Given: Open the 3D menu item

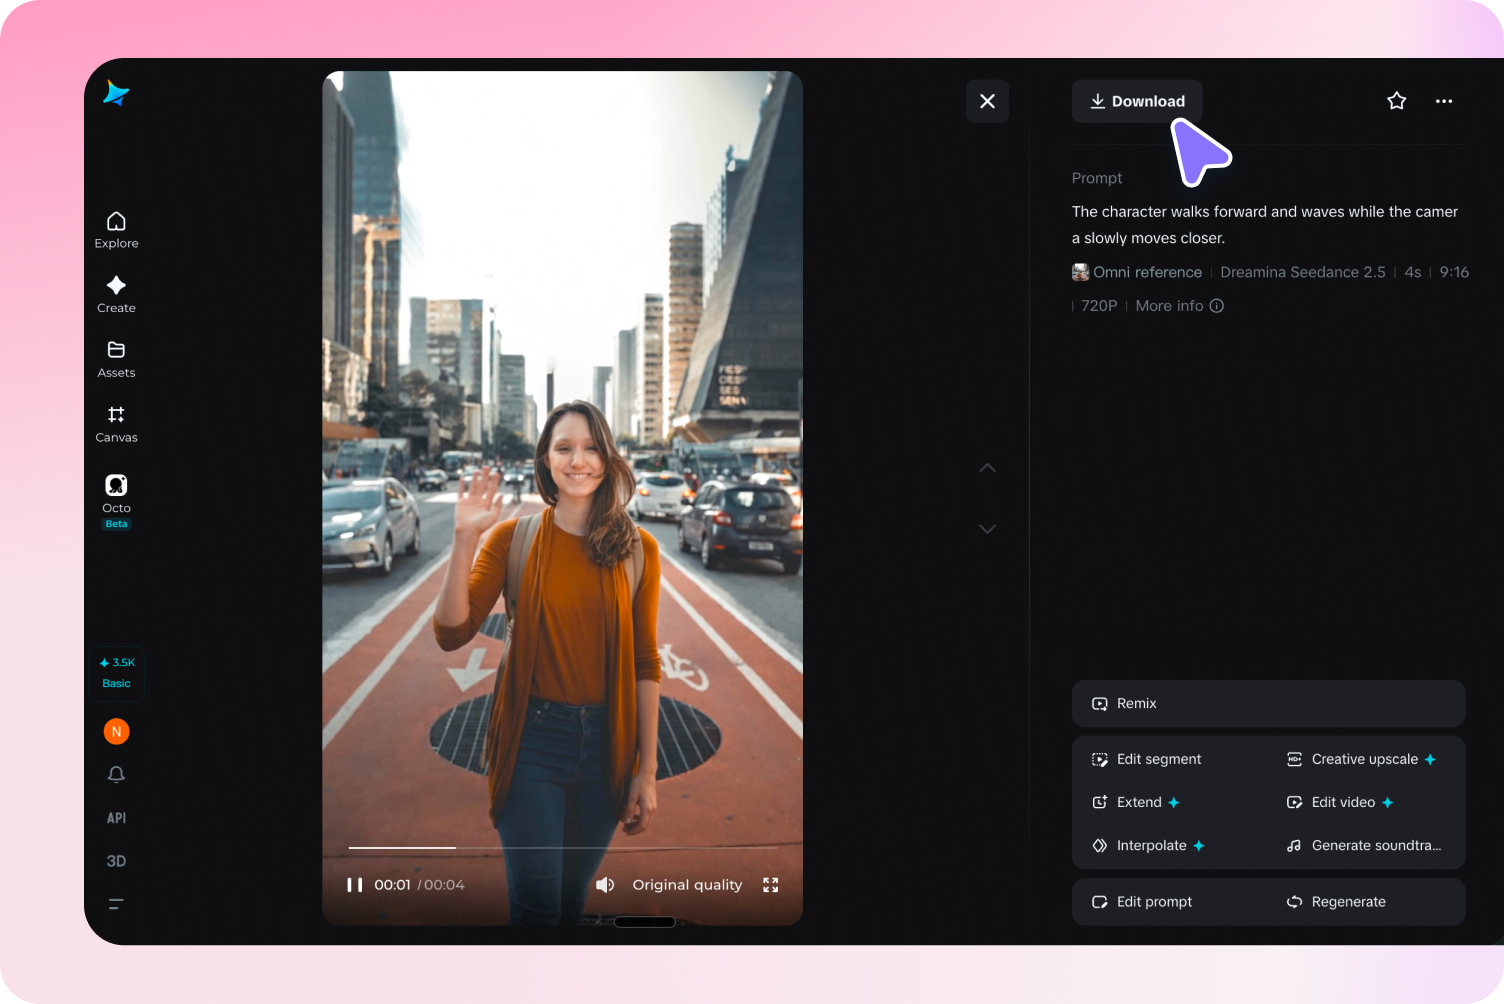Looking at the screenshot, I should 116,861.
